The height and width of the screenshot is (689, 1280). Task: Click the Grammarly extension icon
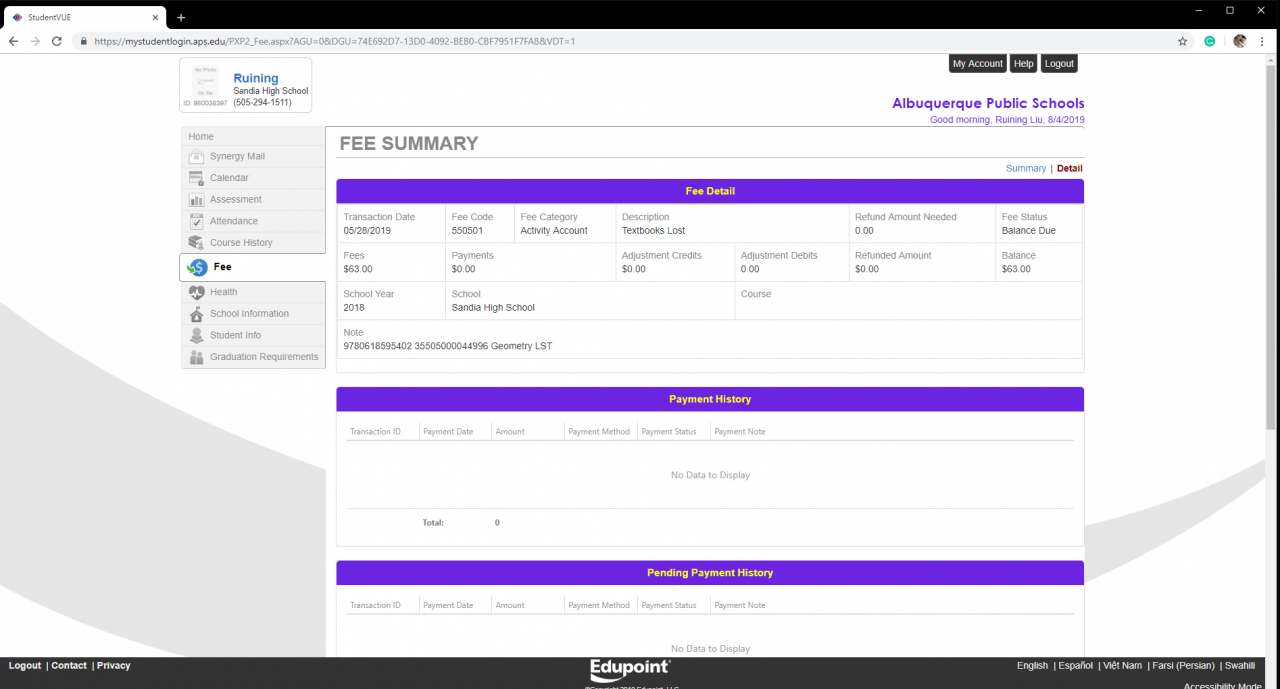[x=1210, y=41]
